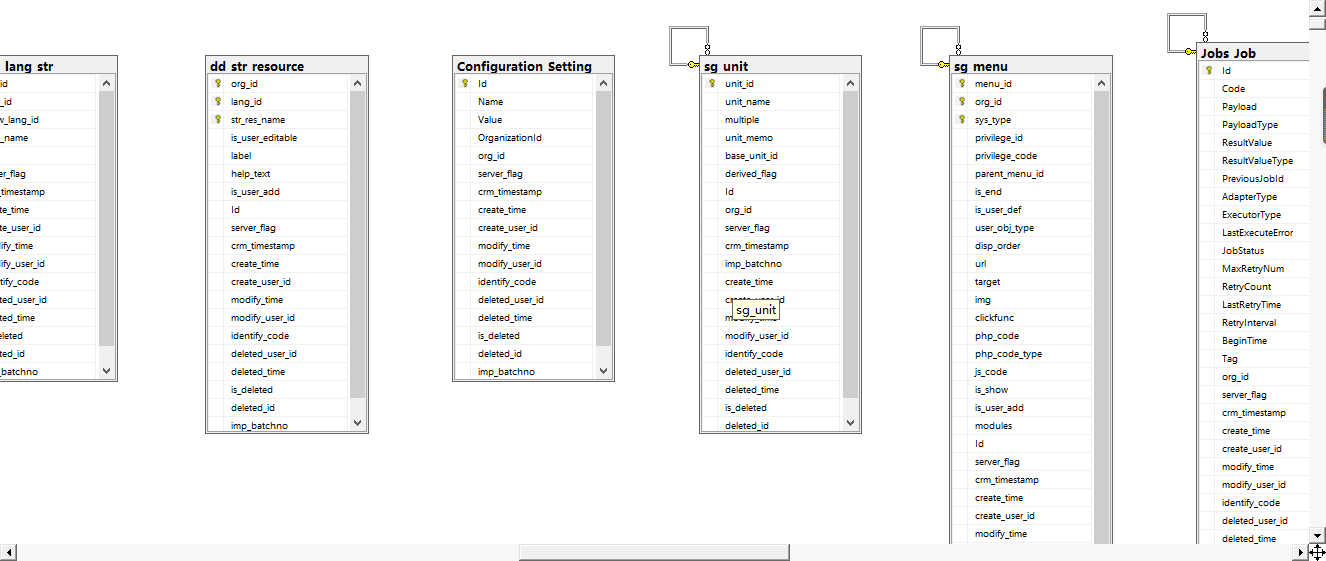The height and width of the screenshot is (561, 1326).
Task: Click the key icon beside org_id in sg_menu
Action: tap(961, 102)
